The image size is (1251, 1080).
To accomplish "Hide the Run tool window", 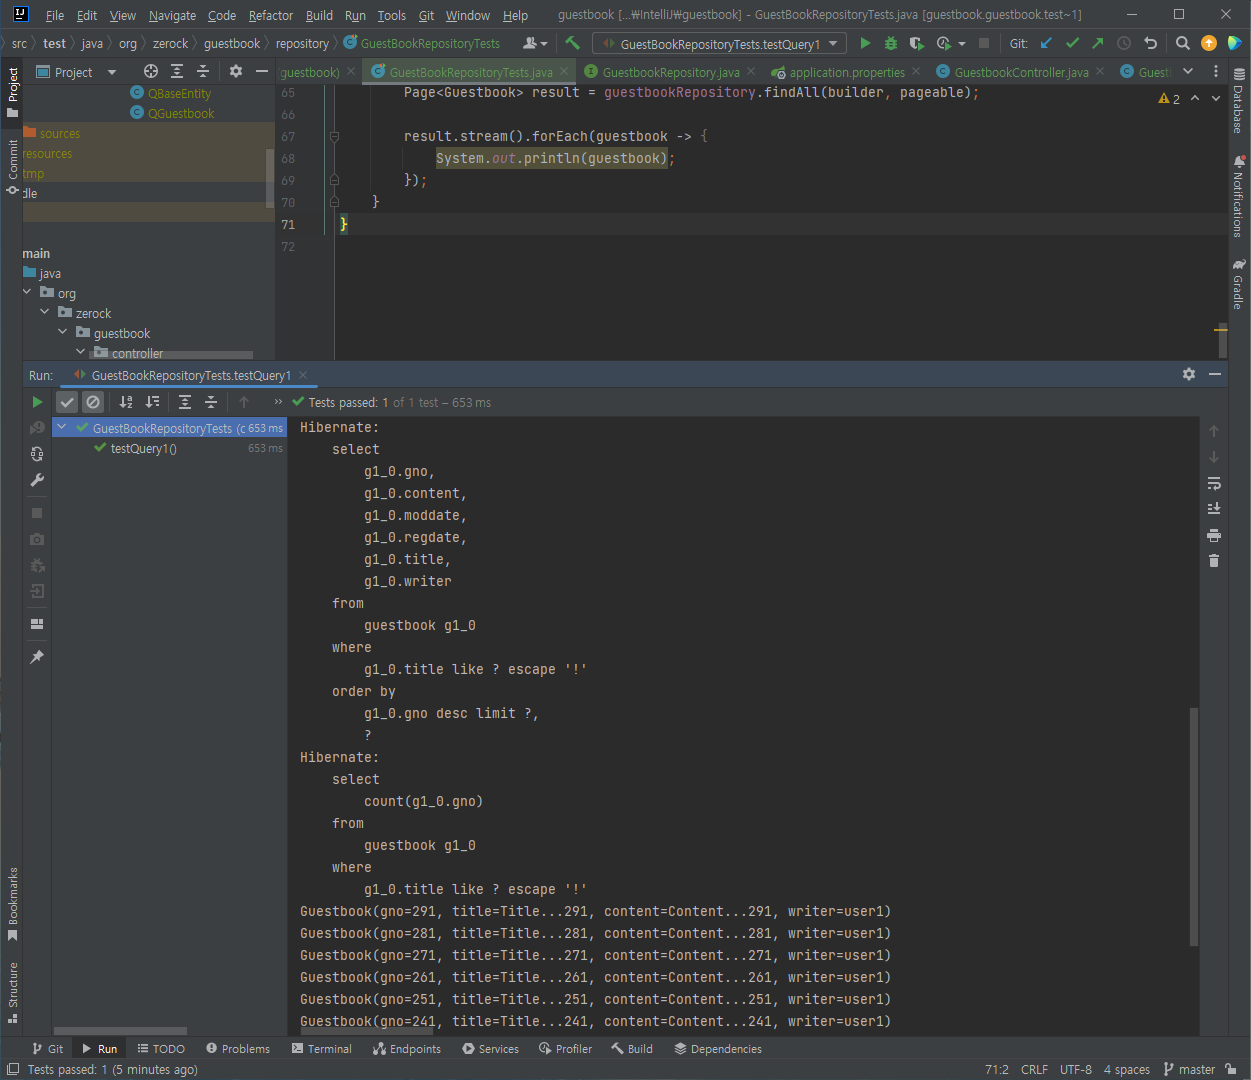I will tap(1215, 374).
